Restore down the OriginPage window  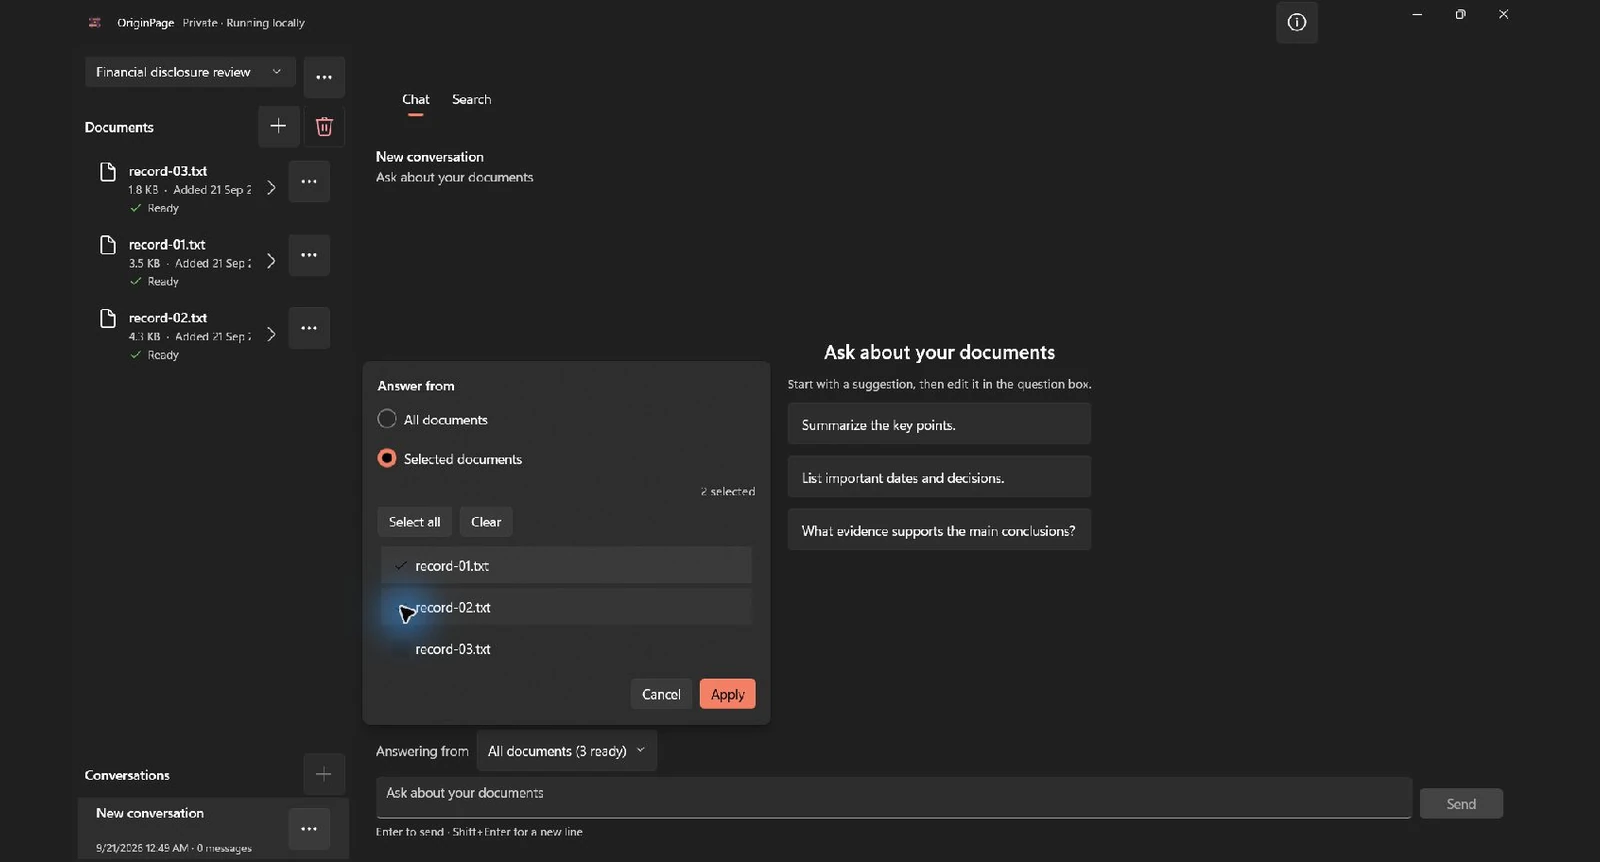tap(1461, 15)
